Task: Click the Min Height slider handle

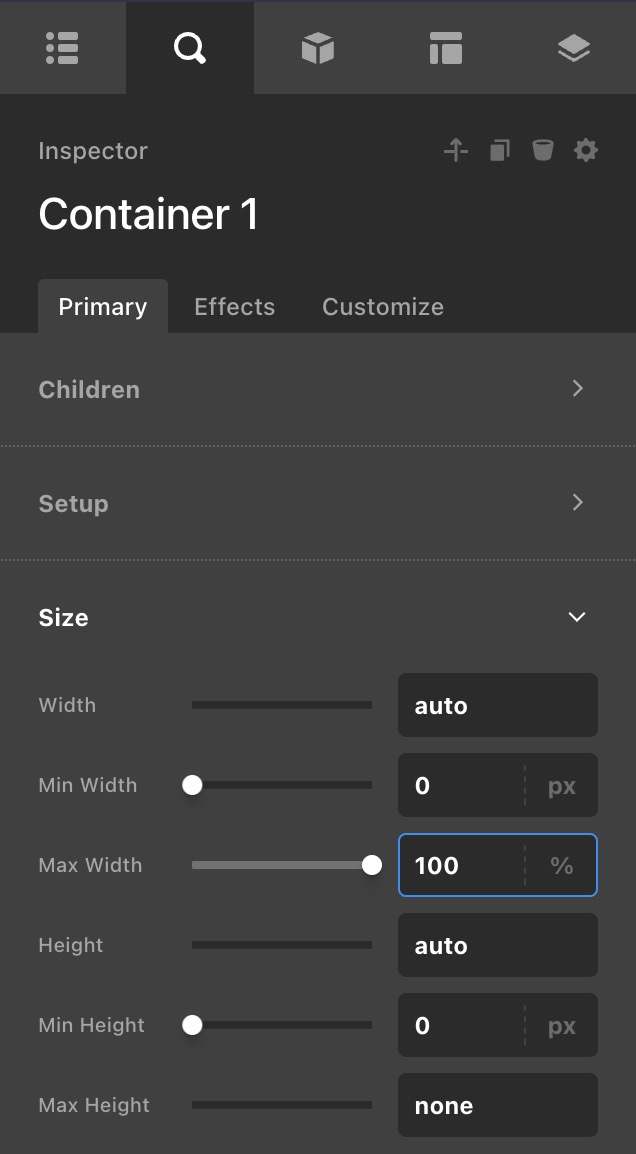Action: click(192, 1025)
